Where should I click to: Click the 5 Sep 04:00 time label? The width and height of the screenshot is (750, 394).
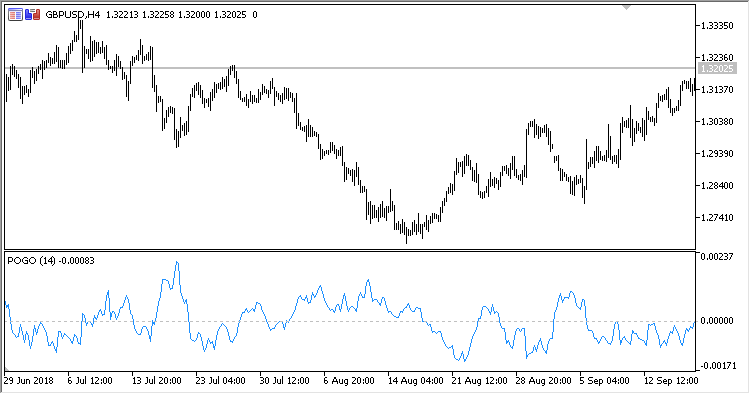tap(605, 381)
